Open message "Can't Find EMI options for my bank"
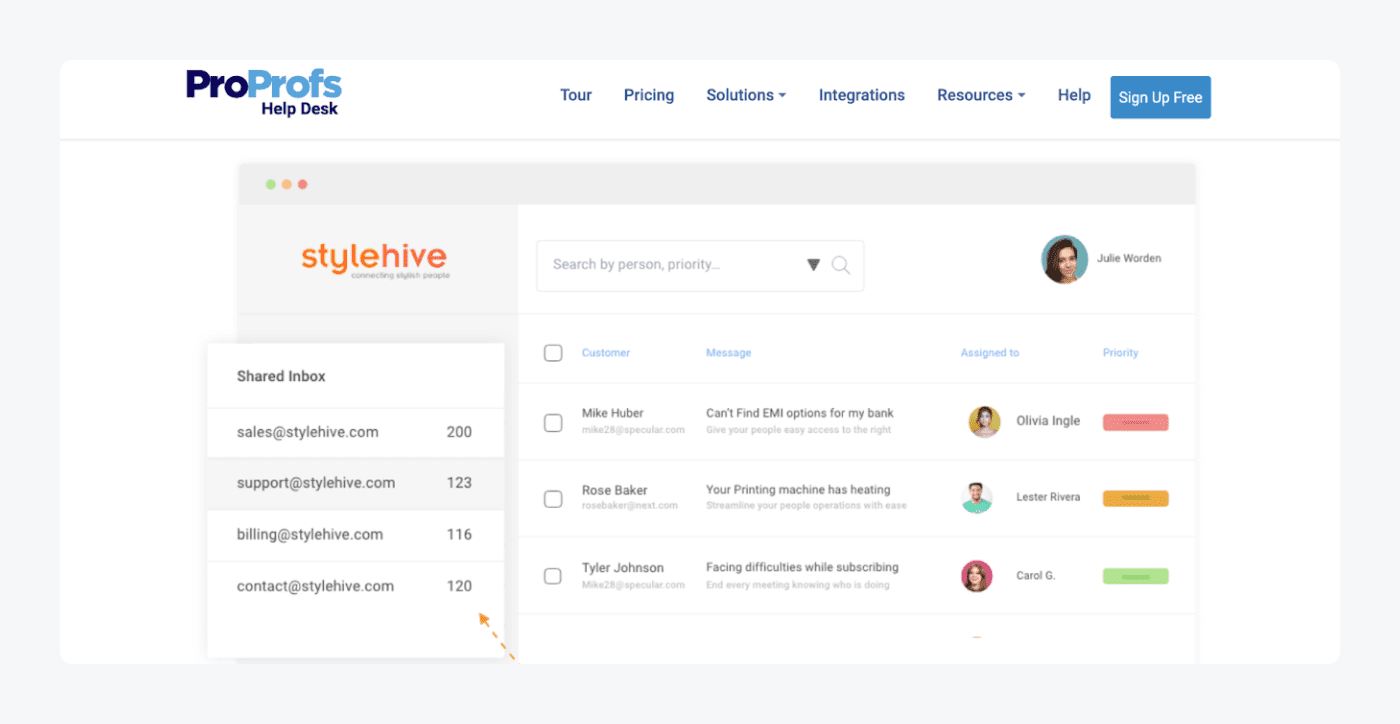Image resolution: width=1400 pixels, height=724 pixels. click(800, 413)
